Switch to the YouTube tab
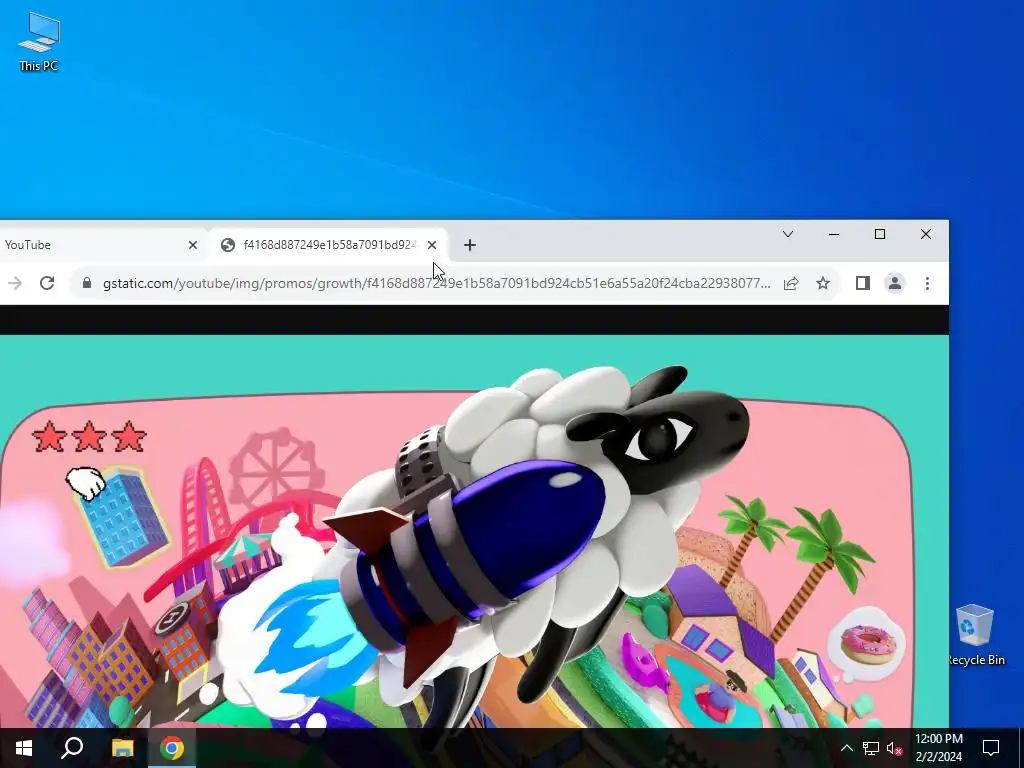The width and height of the screenshot is (1024, 768). 98,245
